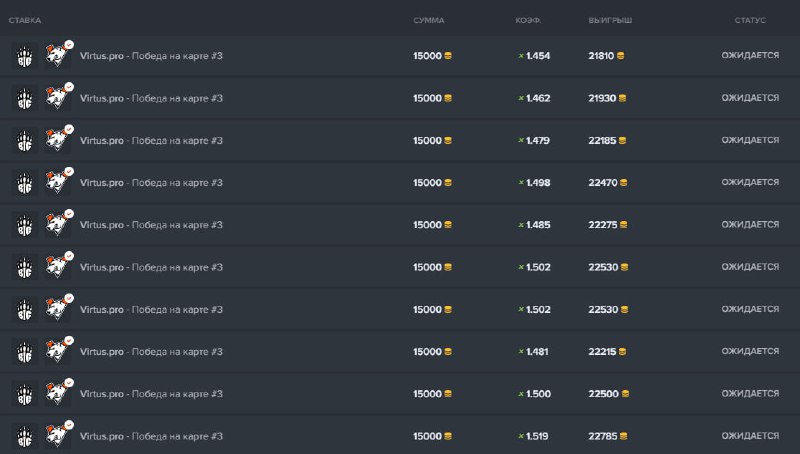Click ОЖИДАЕТСЯ status in the 1.519 coefficient row

(750, 436)
